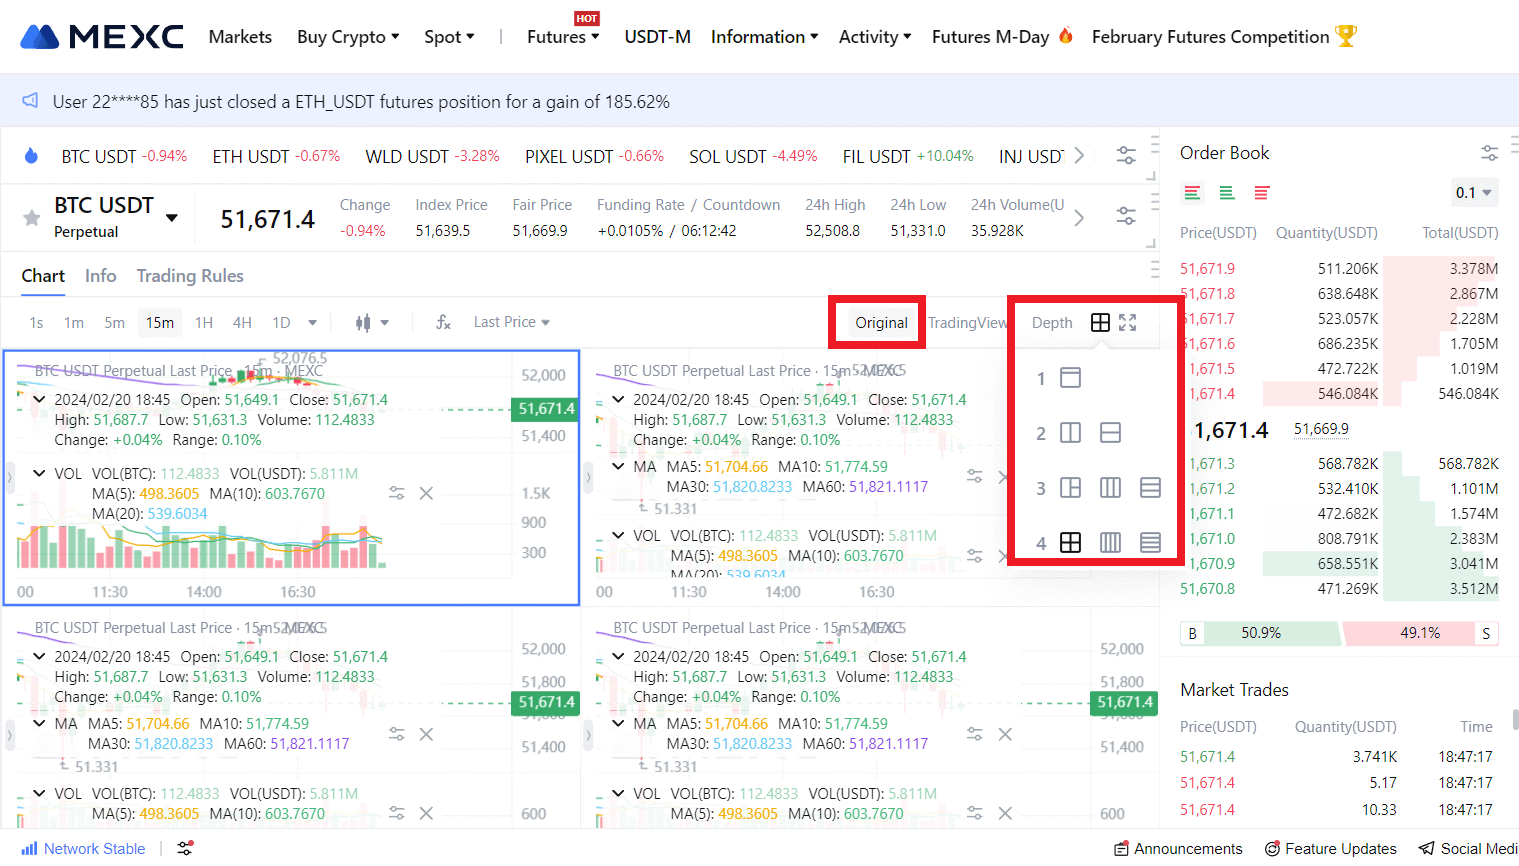The height and width of the screenshot is (866, 1519).
Task: Open the 0.1 price grouping dropdown
Action: coord(1474,193)
